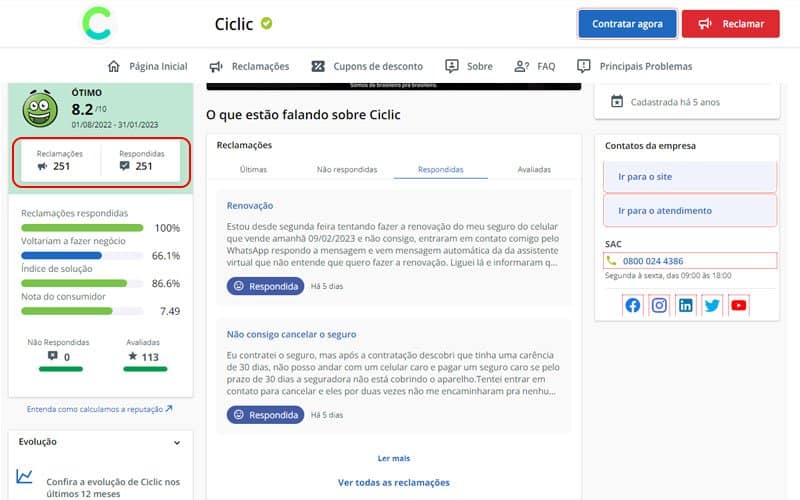This screenshot has width=800, height=500.
Task: Click the external link arrow after reputação
Action: click(169, 409)
